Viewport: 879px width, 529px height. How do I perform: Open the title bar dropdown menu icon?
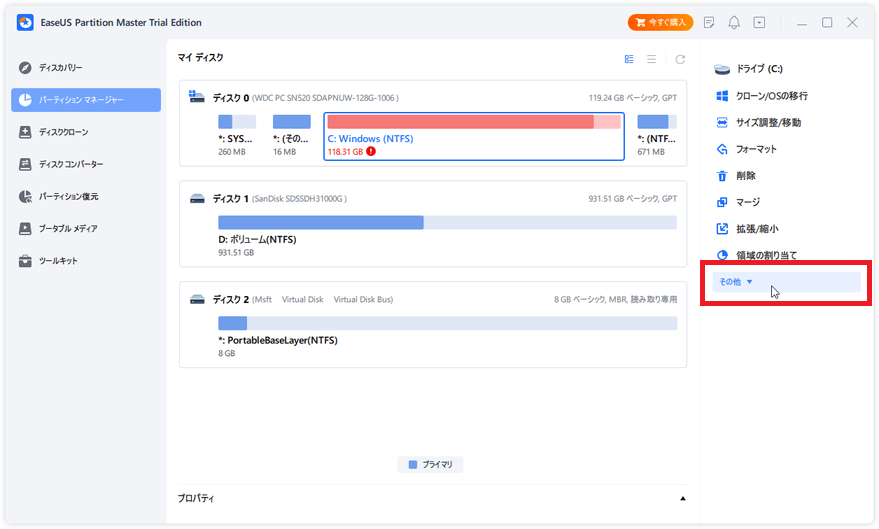click(760, 22)
